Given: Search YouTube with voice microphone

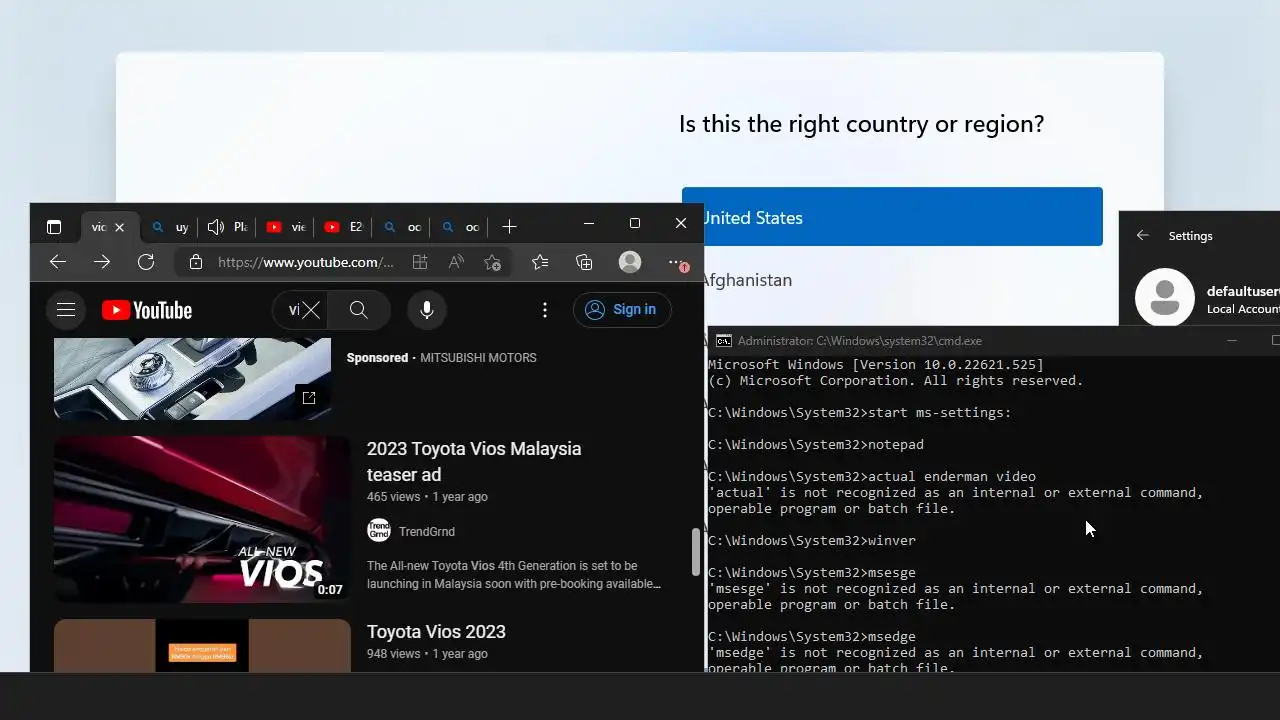Looking at the screenshot, I should tap(427, 310).
